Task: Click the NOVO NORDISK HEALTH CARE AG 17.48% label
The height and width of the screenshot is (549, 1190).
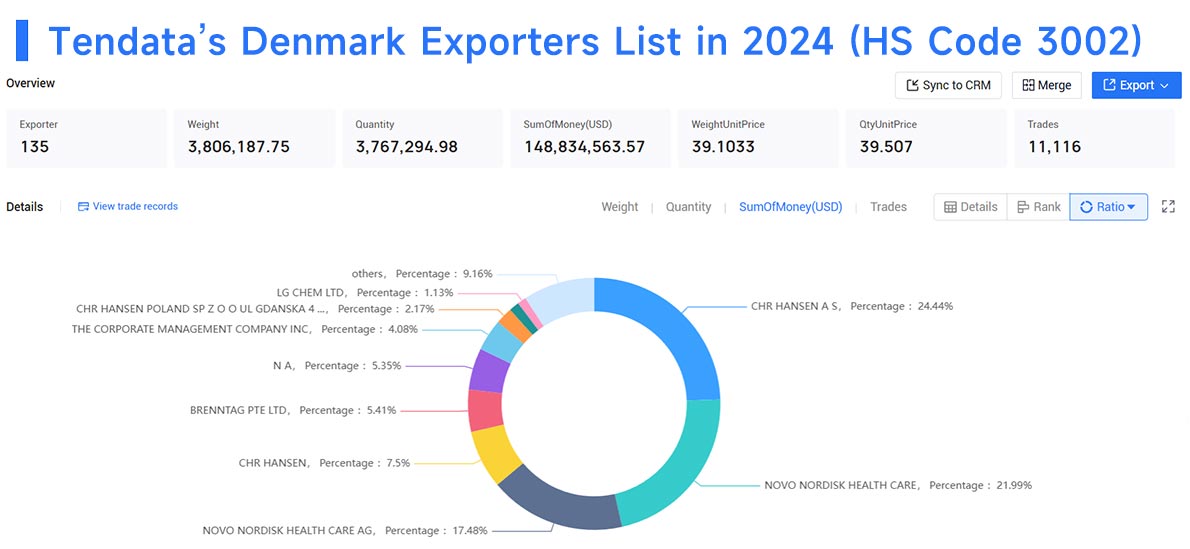Action: [345, 531]
